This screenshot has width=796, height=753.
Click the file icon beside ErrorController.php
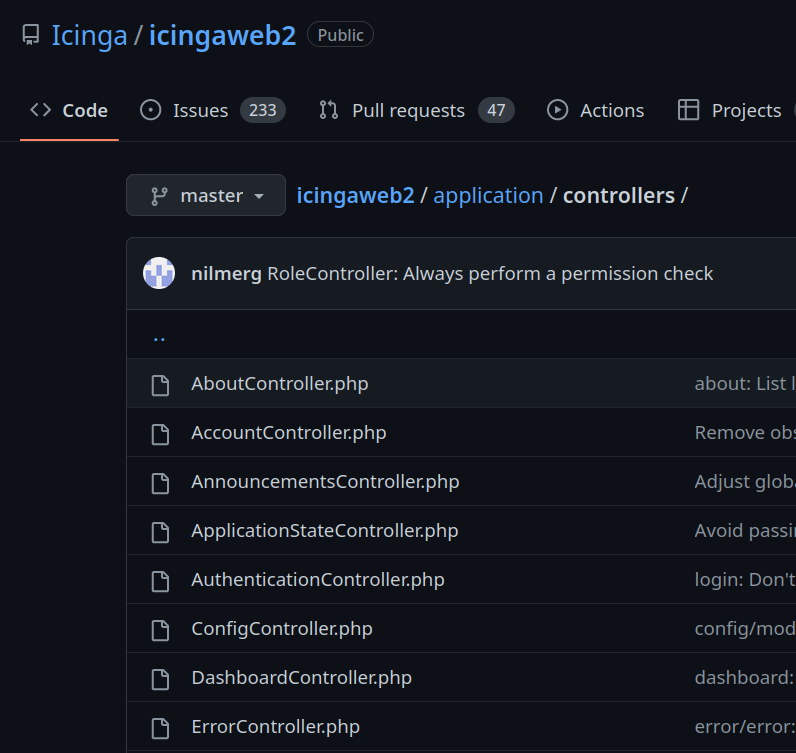[x=160, y=727]
